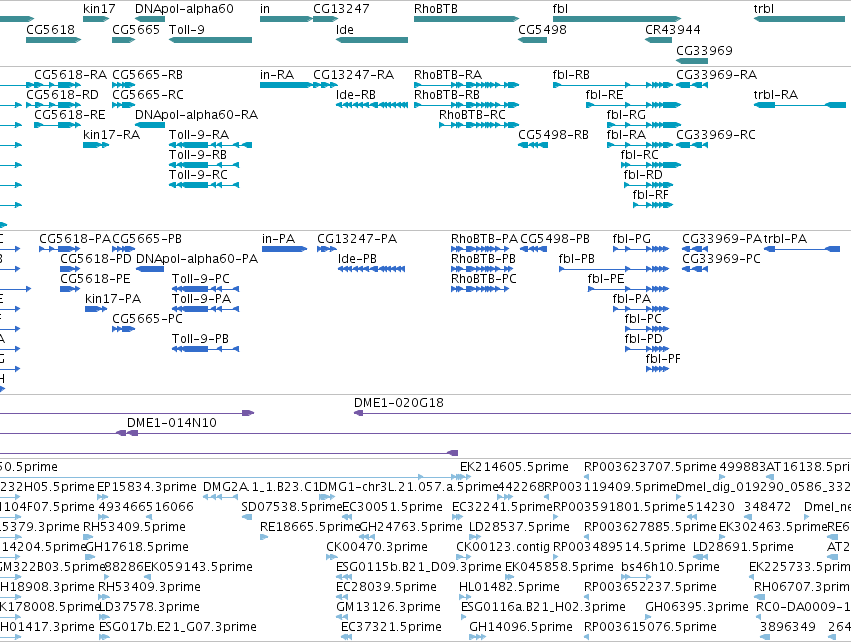
Task: Select the CG5498 gene label
Action: point(542,29)
